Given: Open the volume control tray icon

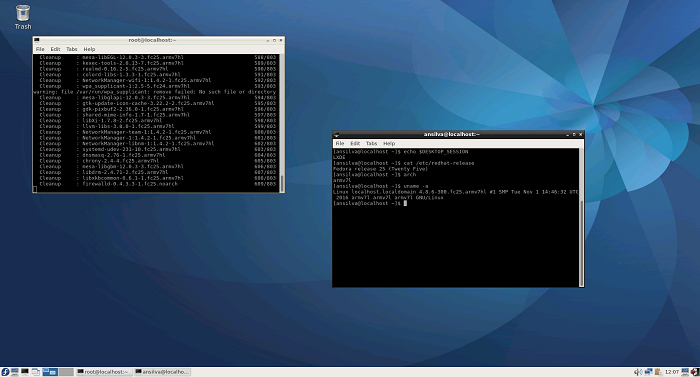Looking at the screenshot, I should point(638,372).
